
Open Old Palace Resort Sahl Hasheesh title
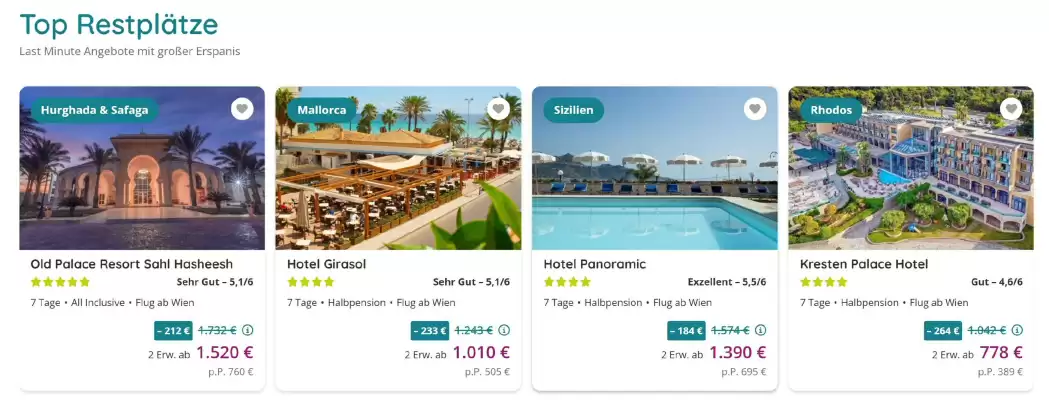[131, 264]
